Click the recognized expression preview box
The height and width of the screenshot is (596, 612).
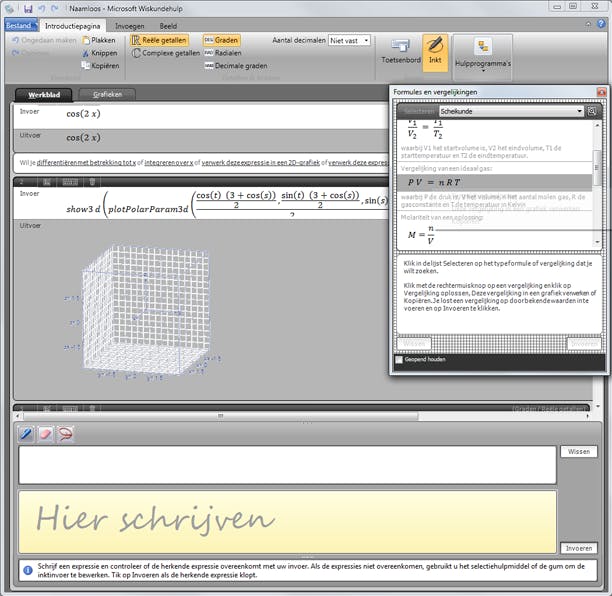click(287, 465)
